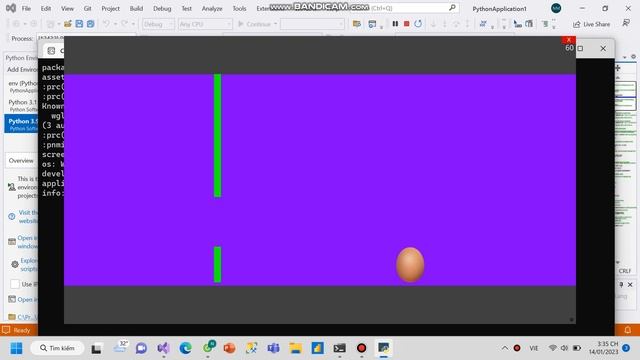Open the Edit menu
The width and height of the screenshot is (640, 360).
coord(46,8)
